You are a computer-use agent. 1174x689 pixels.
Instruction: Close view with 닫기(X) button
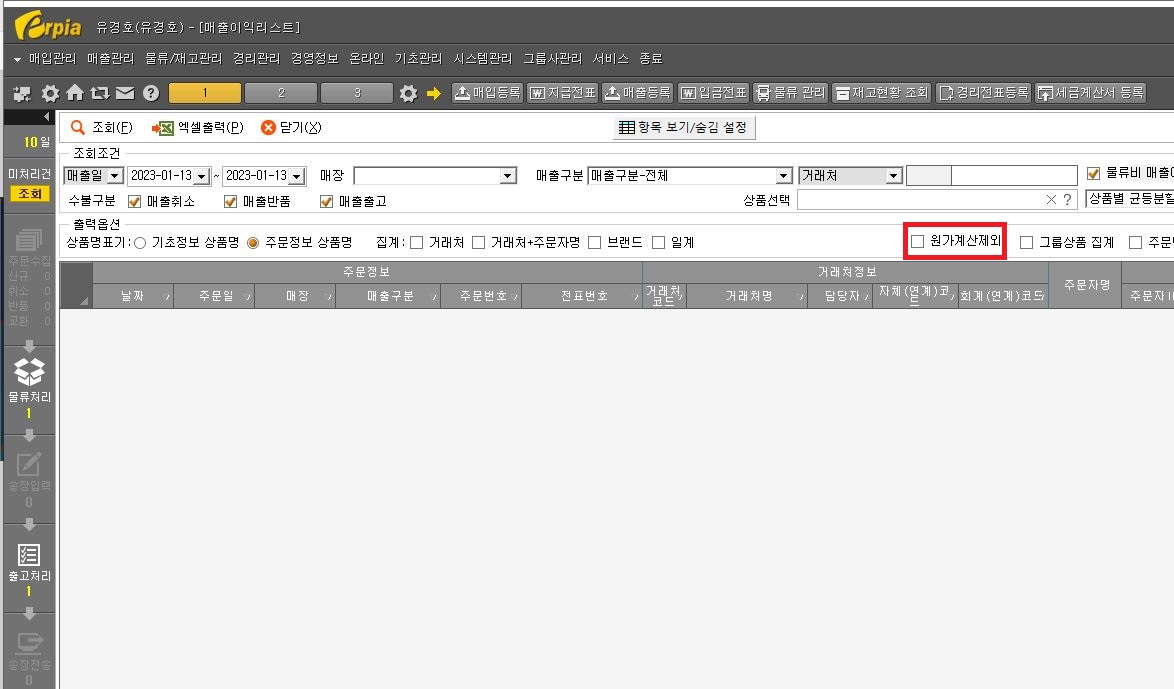[291, 127]
